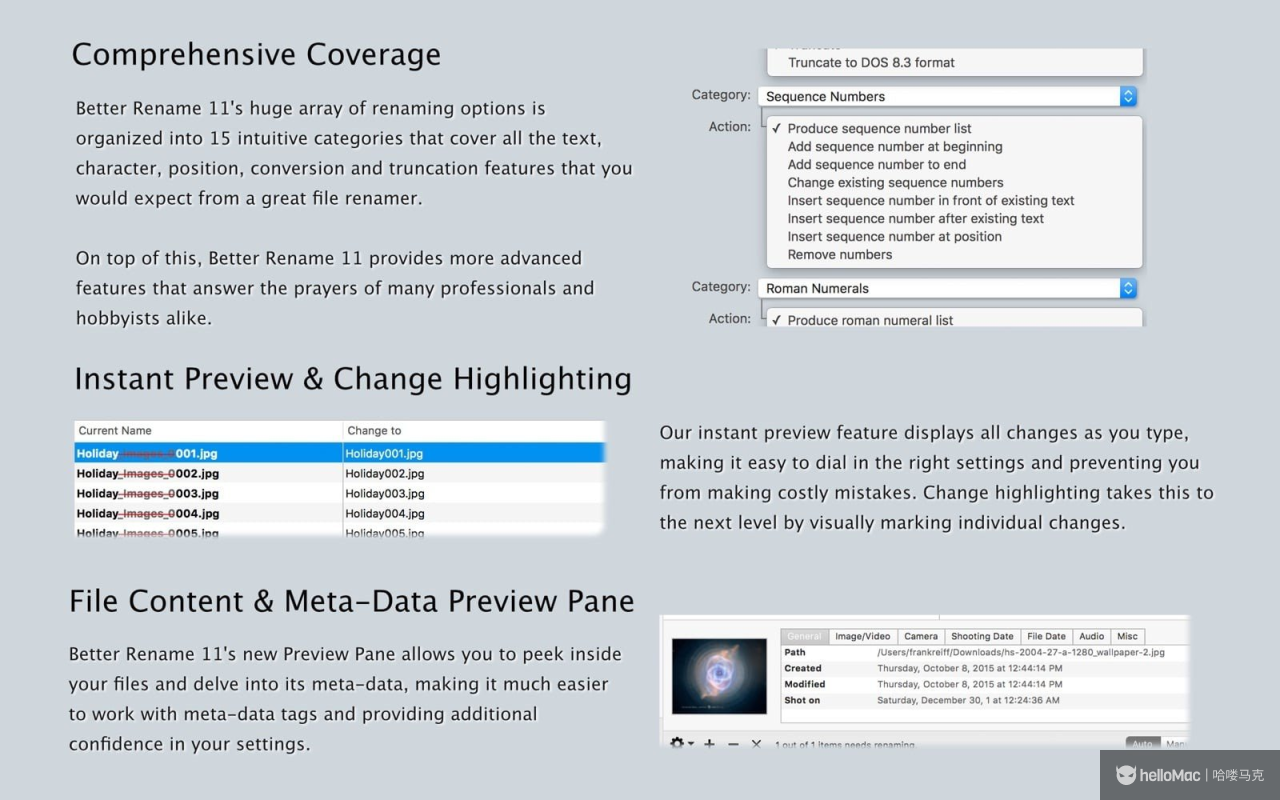Click the plus add-item icon
The height and width of the screenshot is (800, 1280).
click(709, 744)
